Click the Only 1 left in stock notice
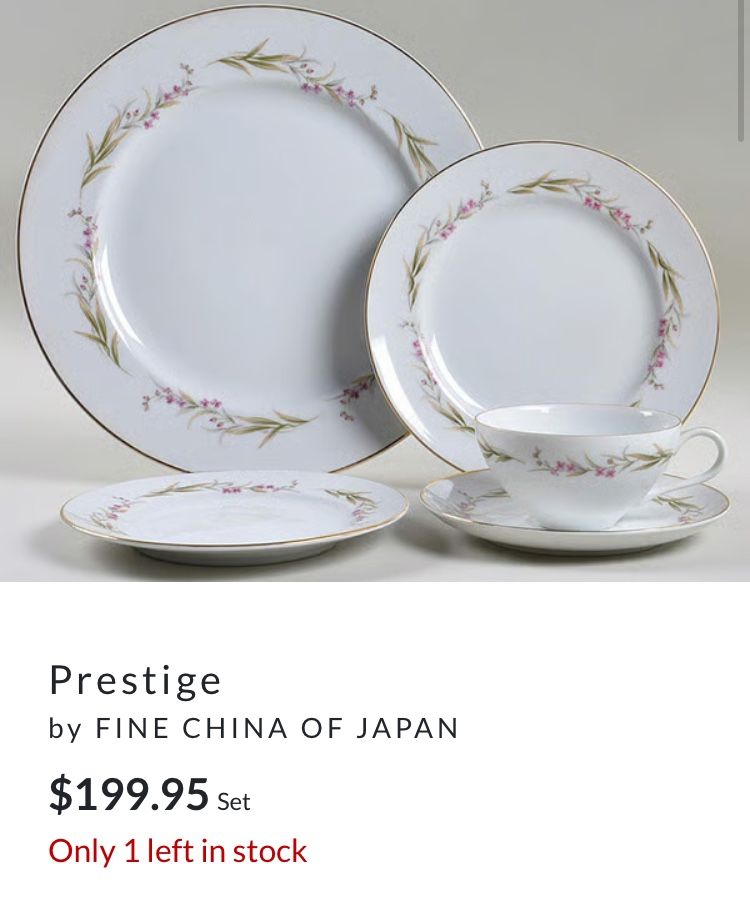Image resolution: width=750 pixels, height=899 pixels. pos(178,851)
